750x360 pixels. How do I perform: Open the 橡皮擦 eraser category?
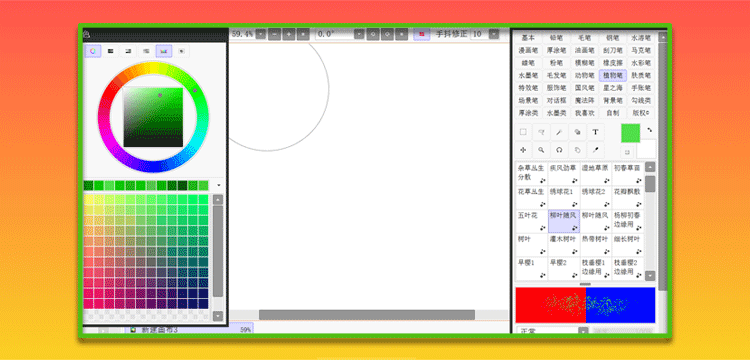[613, 63]
